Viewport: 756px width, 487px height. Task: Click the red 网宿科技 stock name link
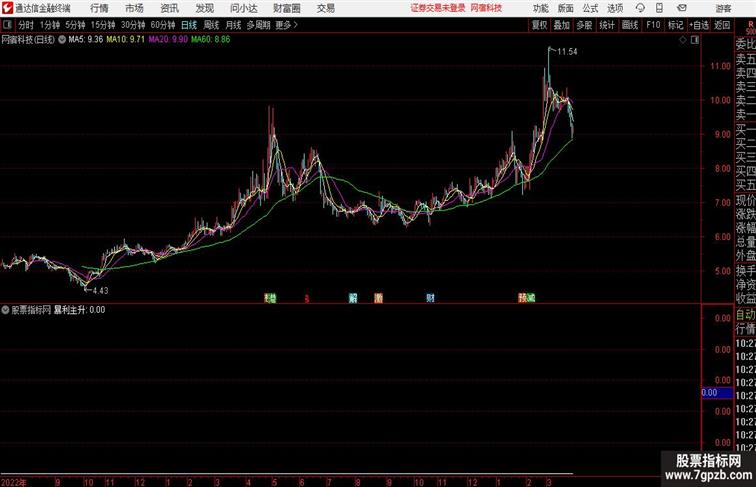[486, 8]
